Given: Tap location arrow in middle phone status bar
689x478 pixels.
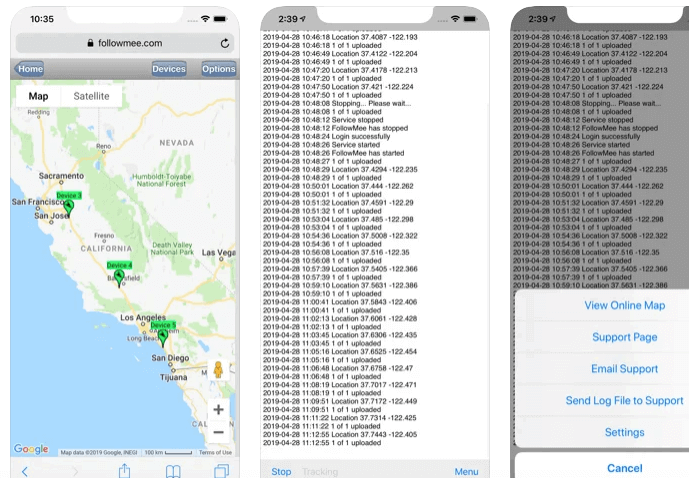Looking at the screenshot, I should [303, 18].
